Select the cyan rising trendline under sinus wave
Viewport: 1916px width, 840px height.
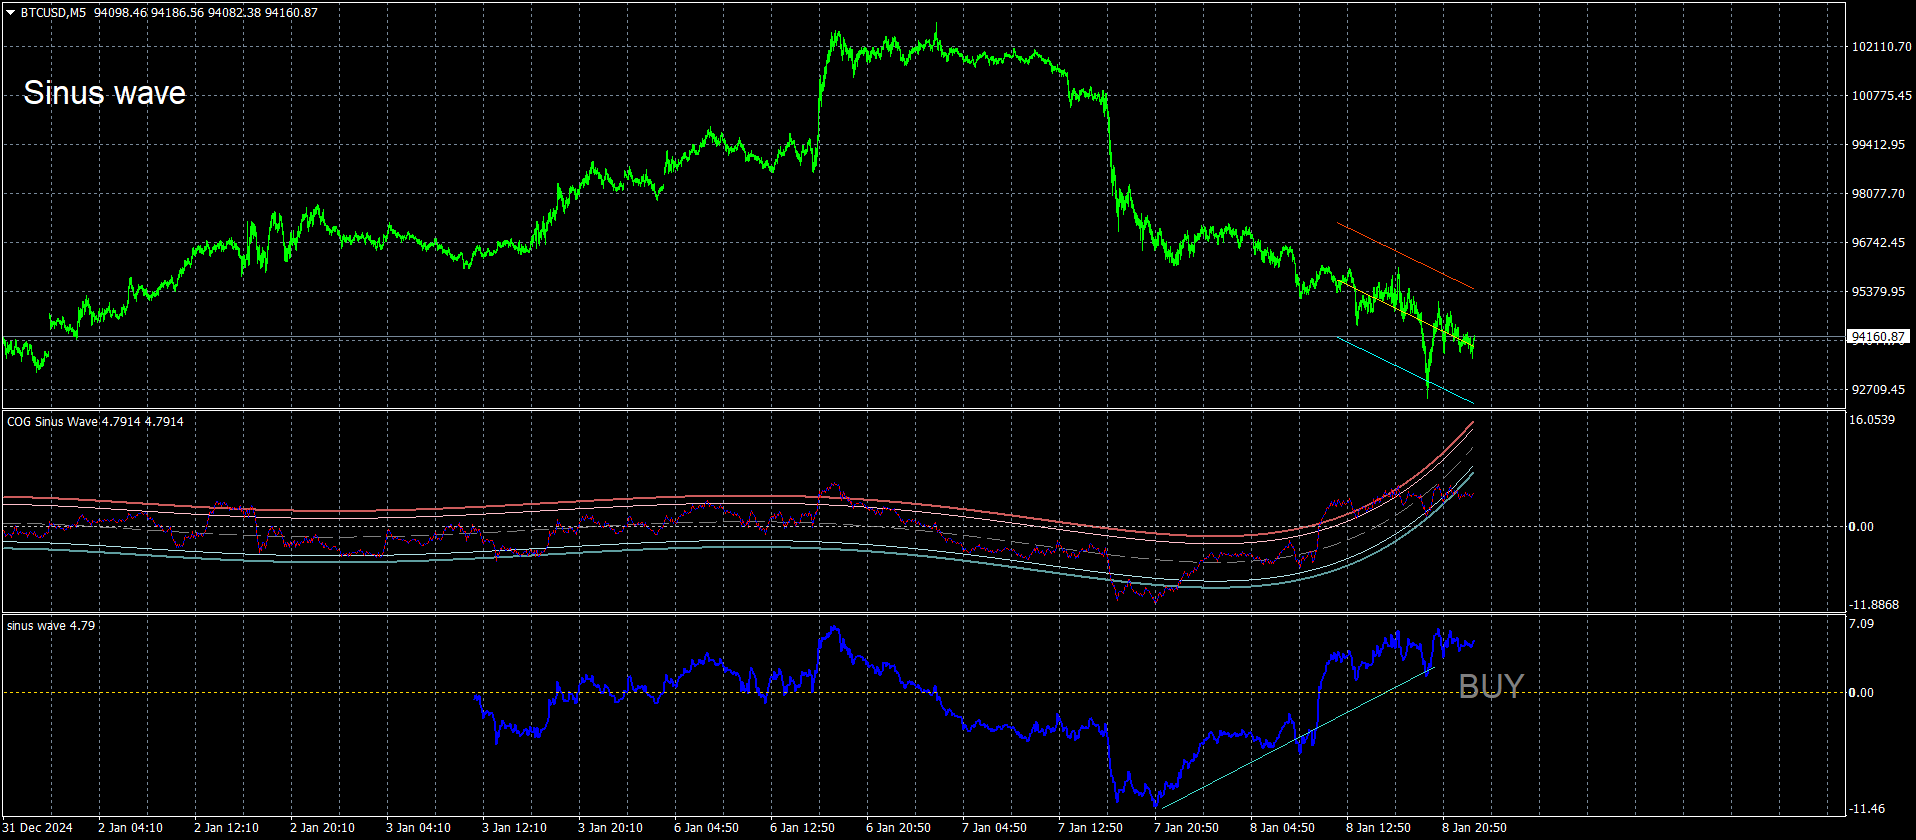(1297, 737)
